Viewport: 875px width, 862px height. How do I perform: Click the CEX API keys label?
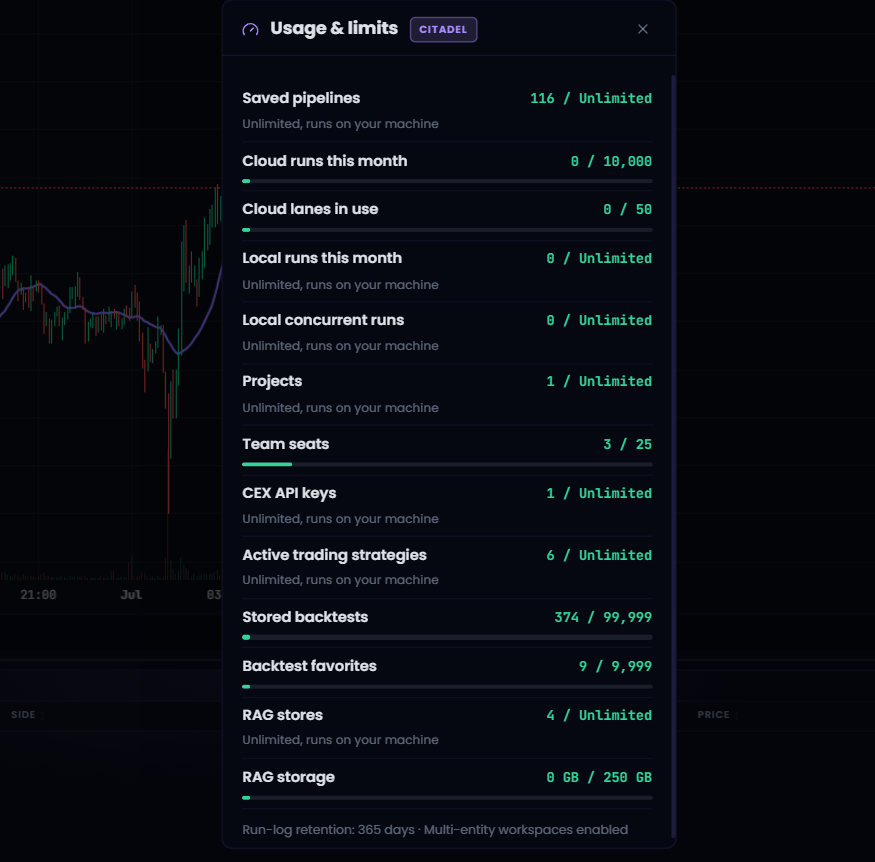coord(289,493)
